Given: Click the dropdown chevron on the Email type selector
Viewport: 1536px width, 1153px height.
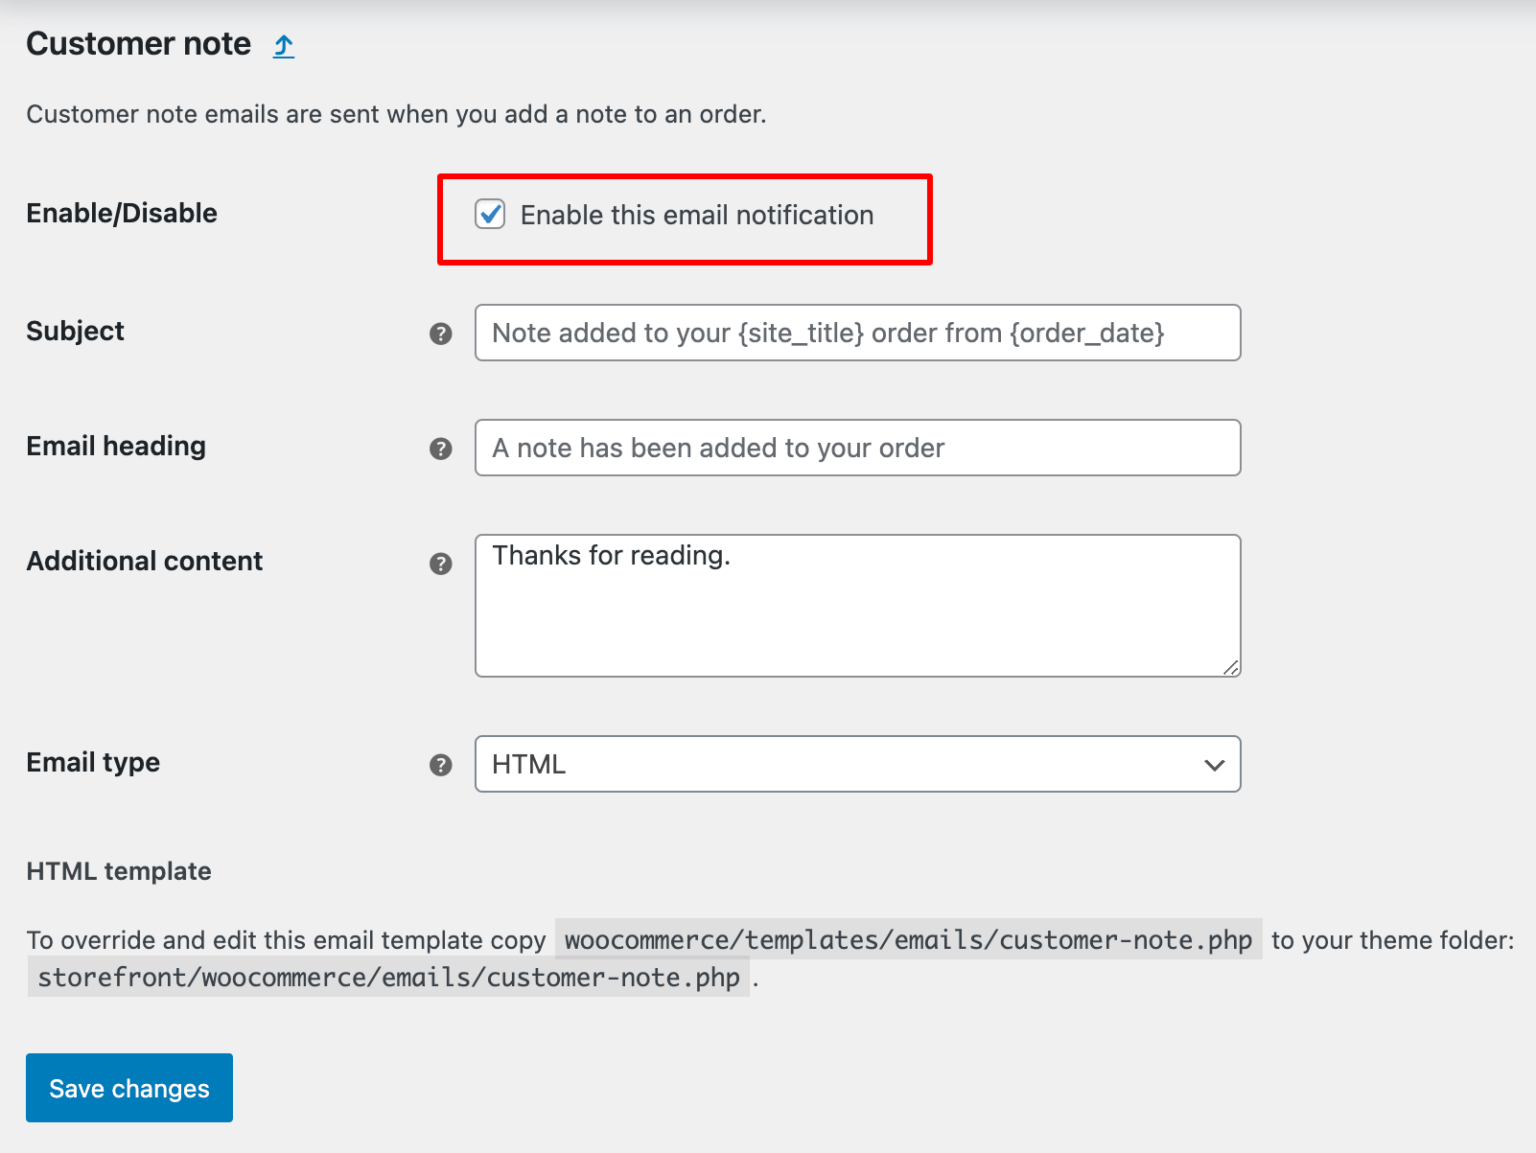Looking at the screenshot, I should point(1214,765).
